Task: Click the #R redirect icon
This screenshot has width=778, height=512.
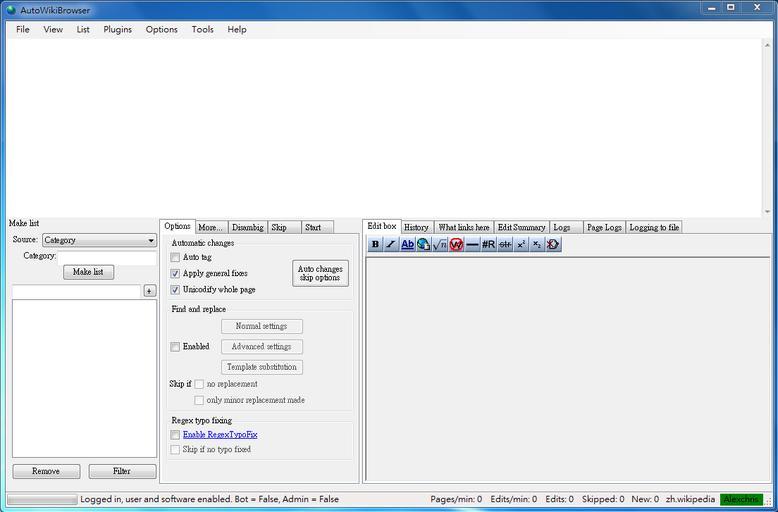Action: (x=488, y=244)
